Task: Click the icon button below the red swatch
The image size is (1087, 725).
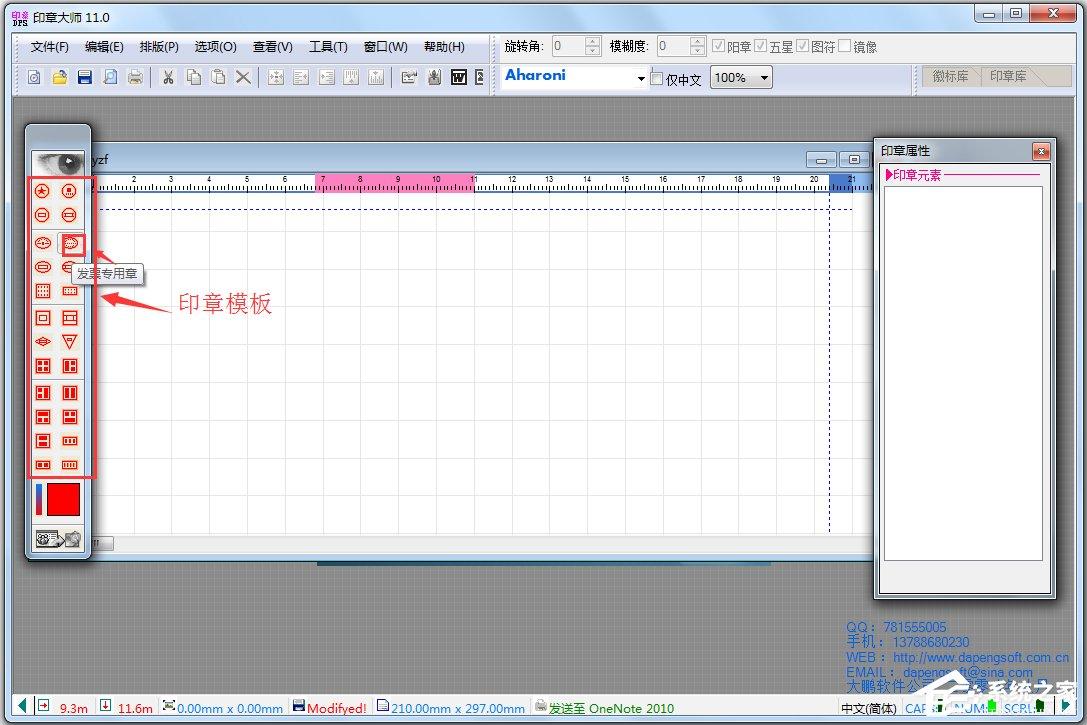Action: tap(58, 539)
